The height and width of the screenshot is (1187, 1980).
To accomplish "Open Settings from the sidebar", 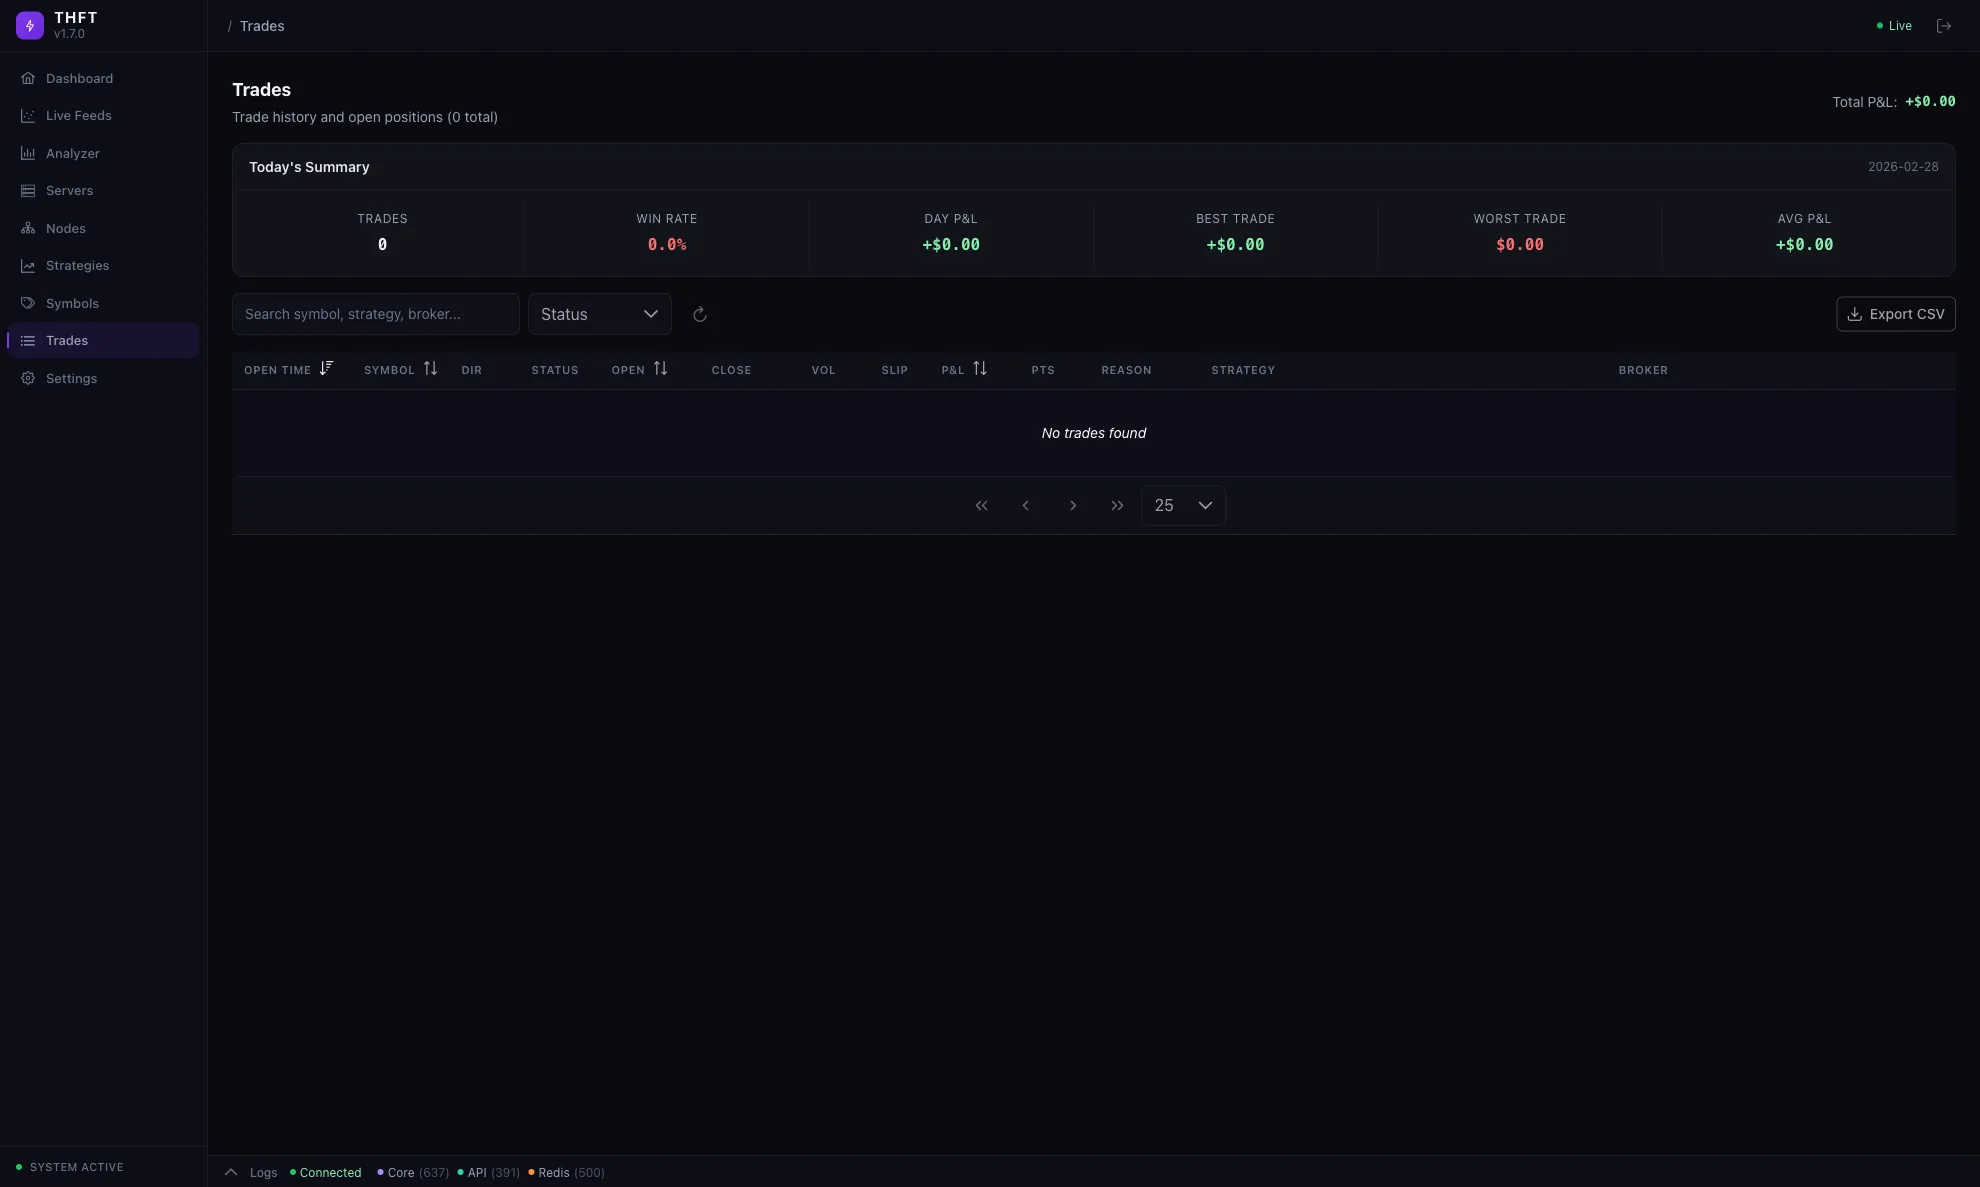I will 71,378.
